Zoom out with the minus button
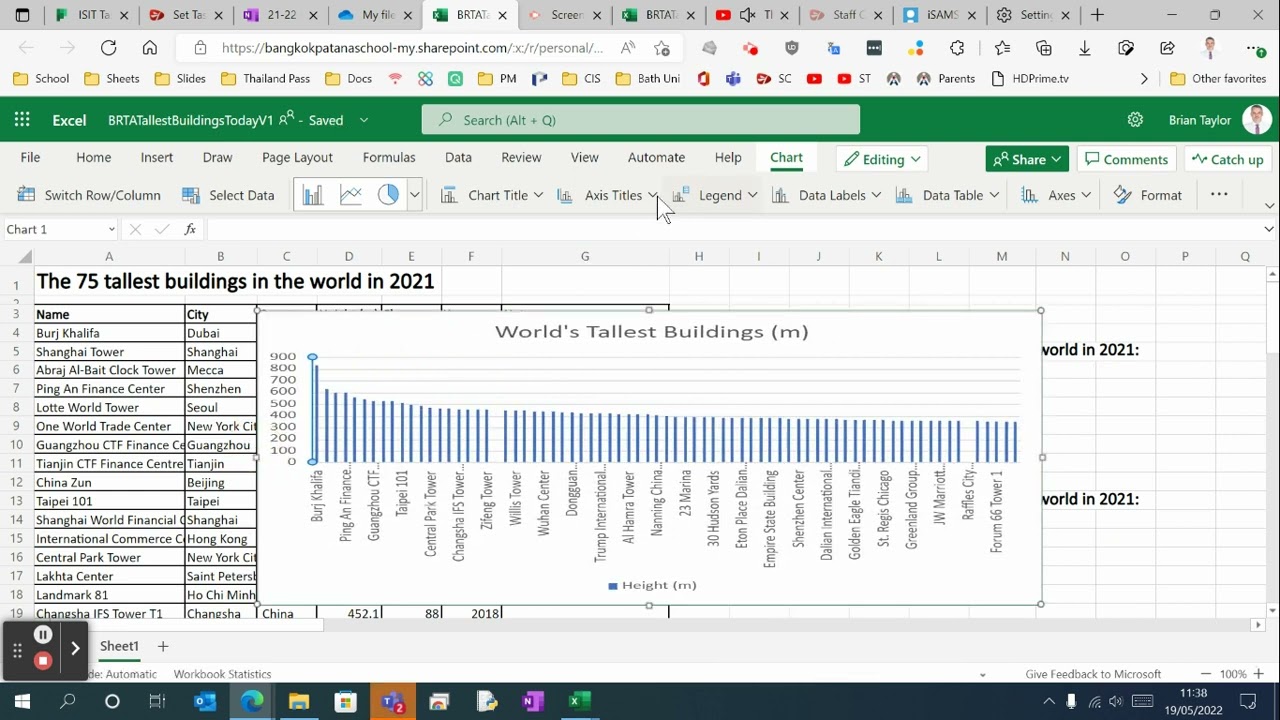Screen dimensions: 1280x720 1206,674
